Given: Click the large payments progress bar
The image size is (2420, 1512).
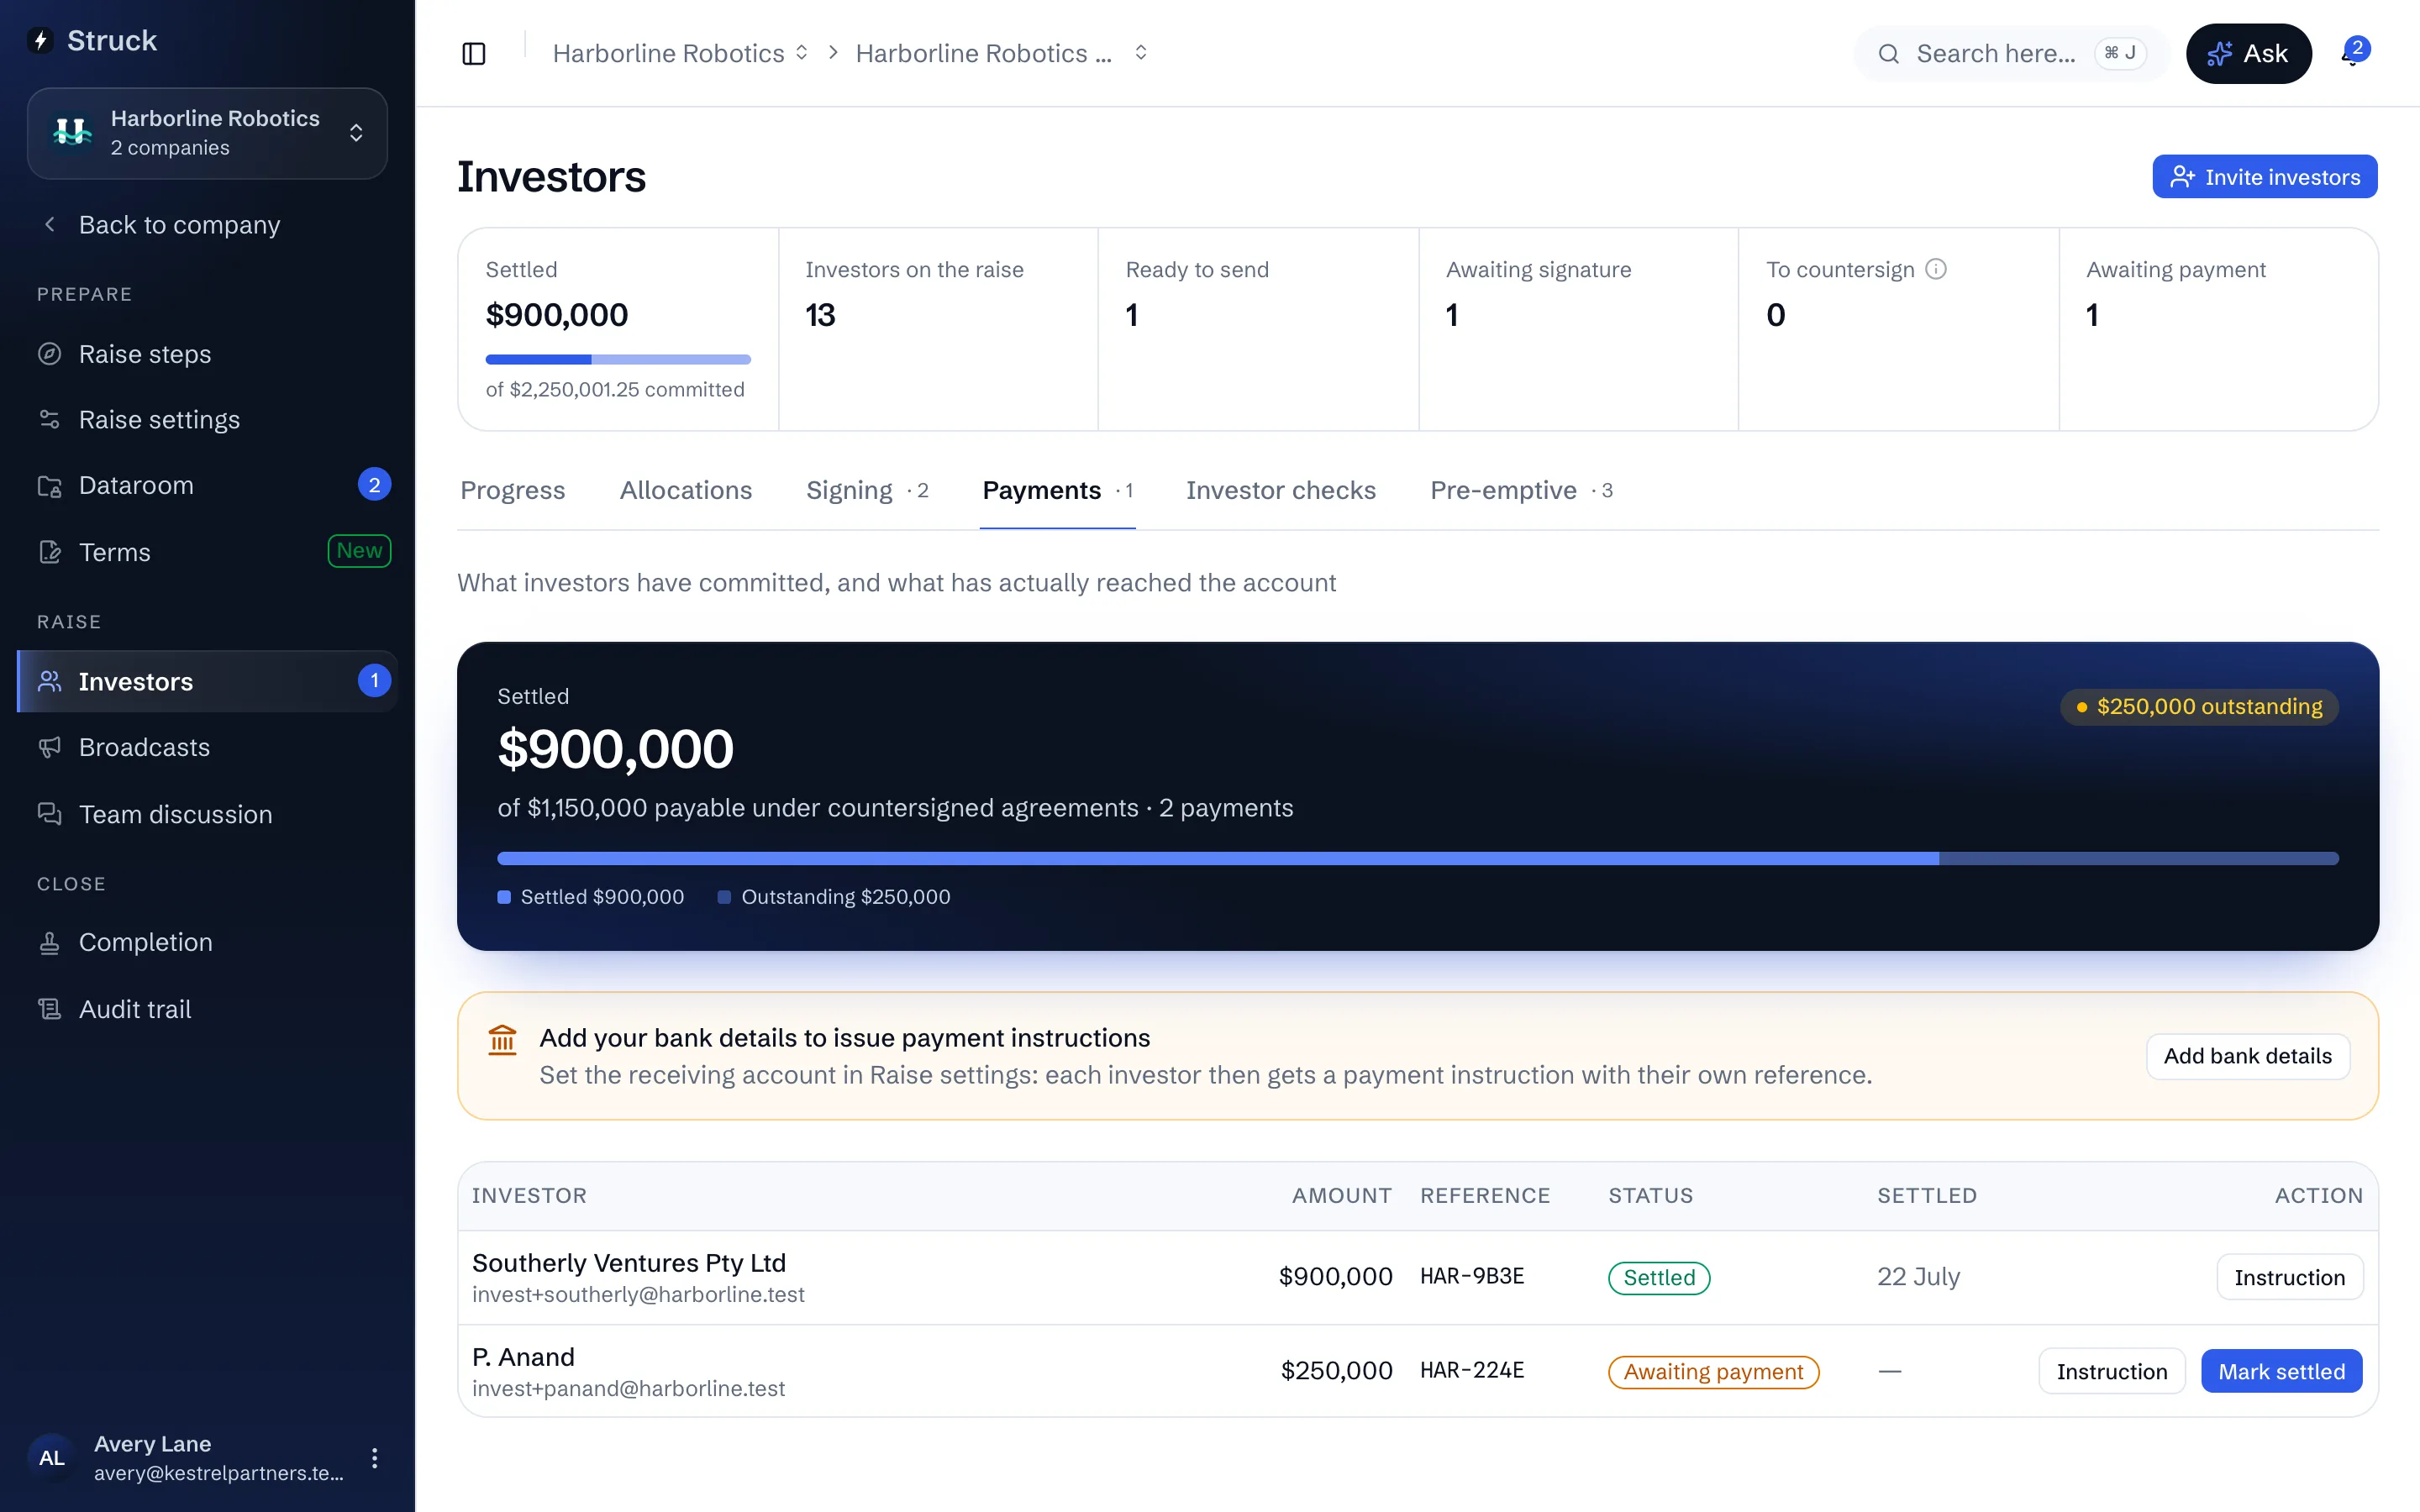Looking at the screenshot, I should [x=1417, y=858].
